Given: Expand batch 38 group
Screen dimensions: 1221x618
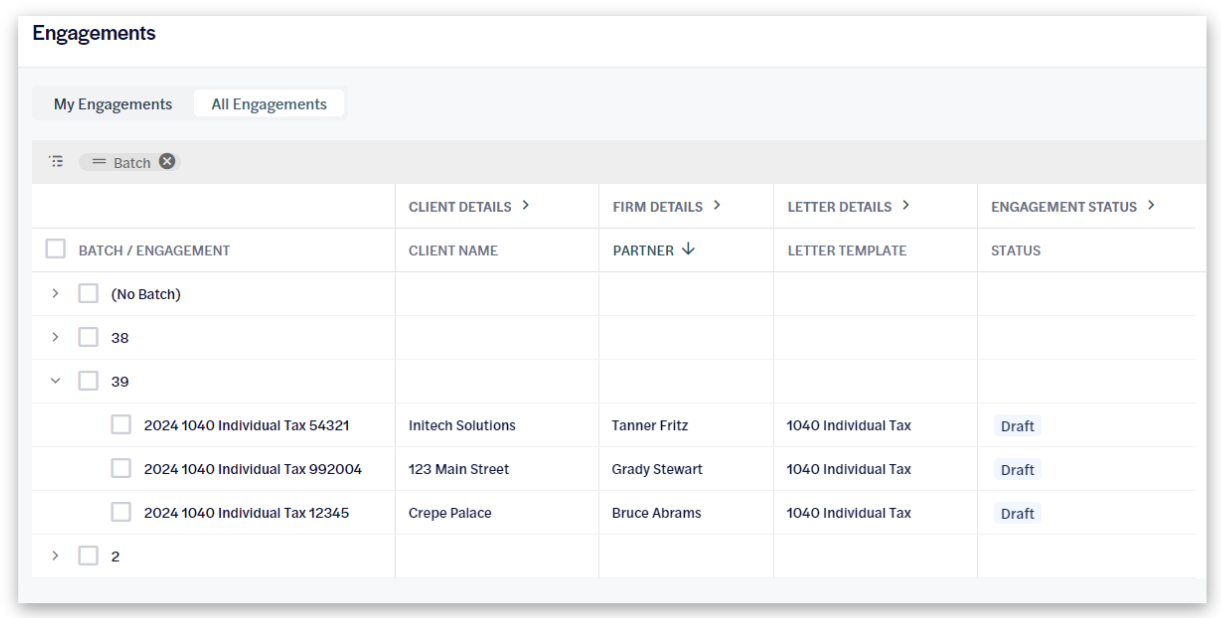Looking at the screenshot, I should click(x=56, y=338).
